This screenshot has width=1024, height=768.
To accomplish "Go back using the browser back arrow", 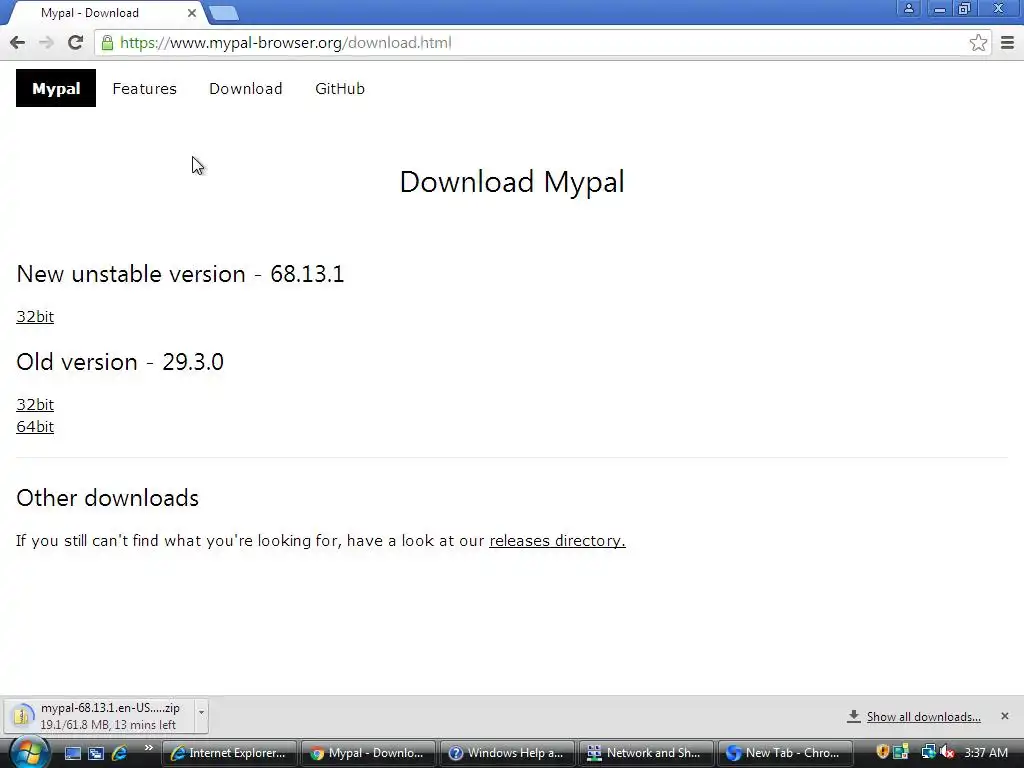I will pos(18,43).
